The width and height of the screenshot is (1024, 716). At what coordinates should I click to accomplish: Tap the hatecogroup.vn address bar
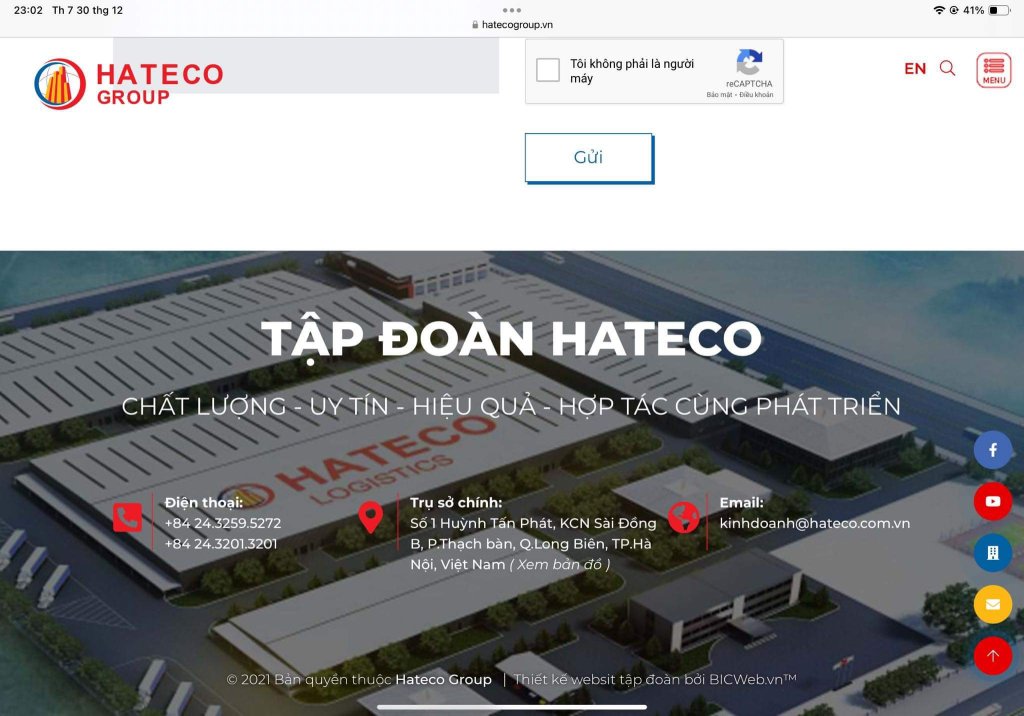512,25
